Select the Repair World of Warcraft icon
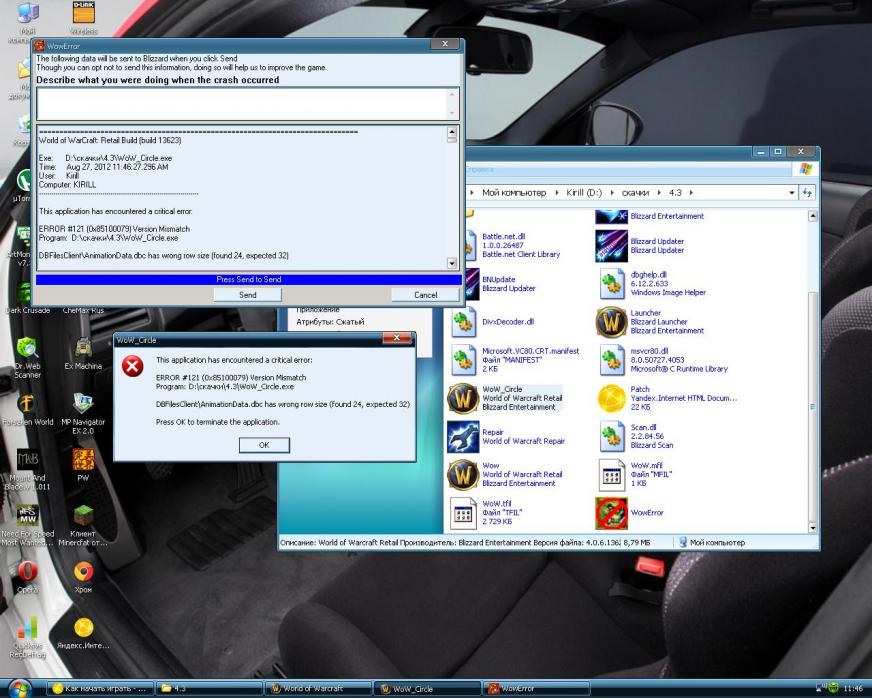 pyautogui.click(x=463, y=436)
